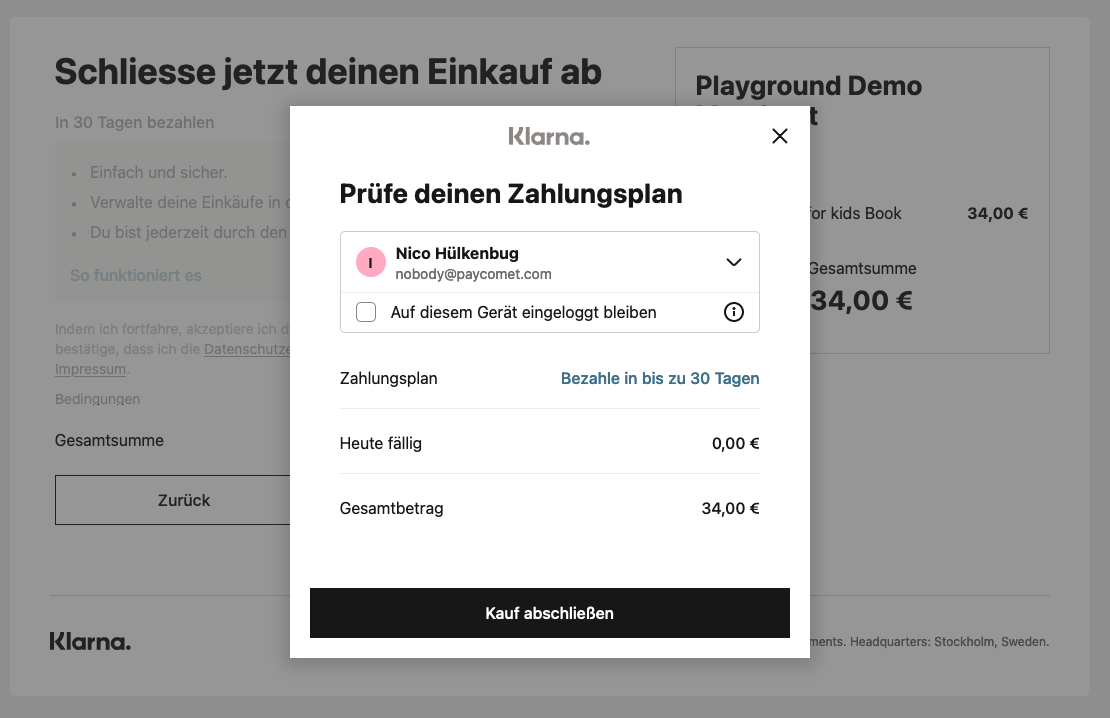Screen dimensions: 1110x718
Task: Open account dropdown via Nico Hülkenbug name
Action: click(457, 253)
